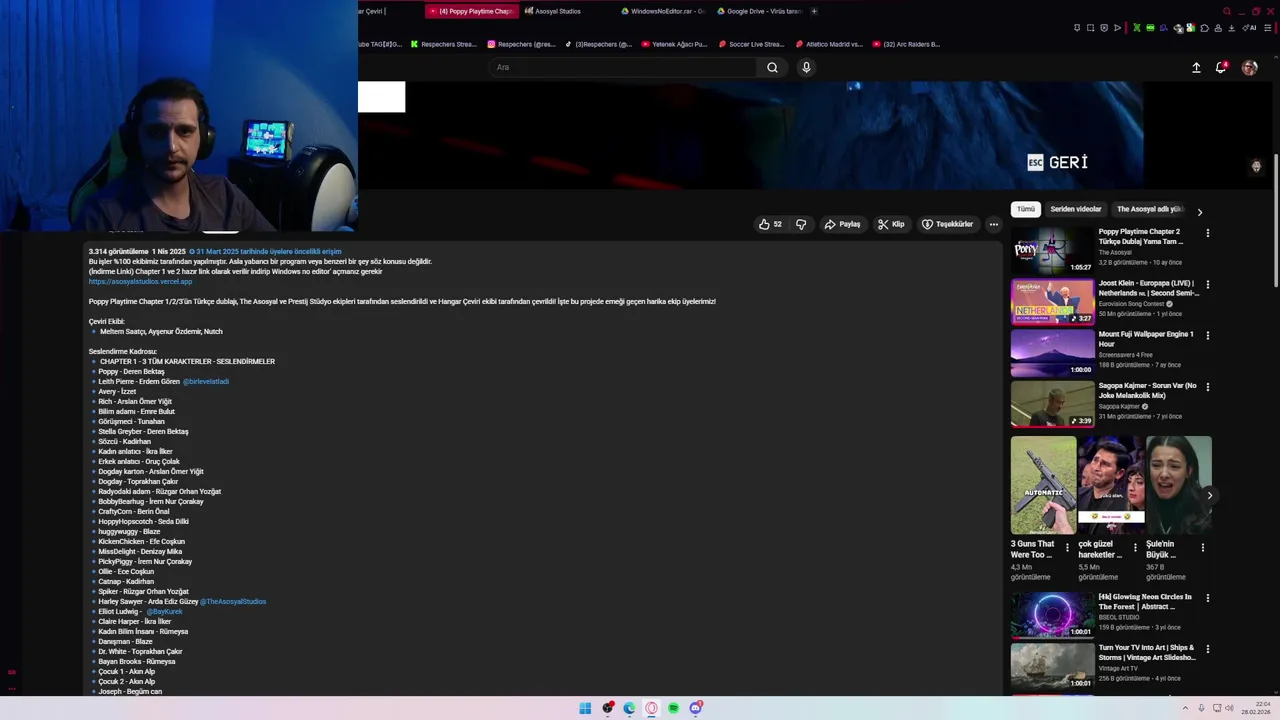Share the video with Paylaş

point(842,224)
